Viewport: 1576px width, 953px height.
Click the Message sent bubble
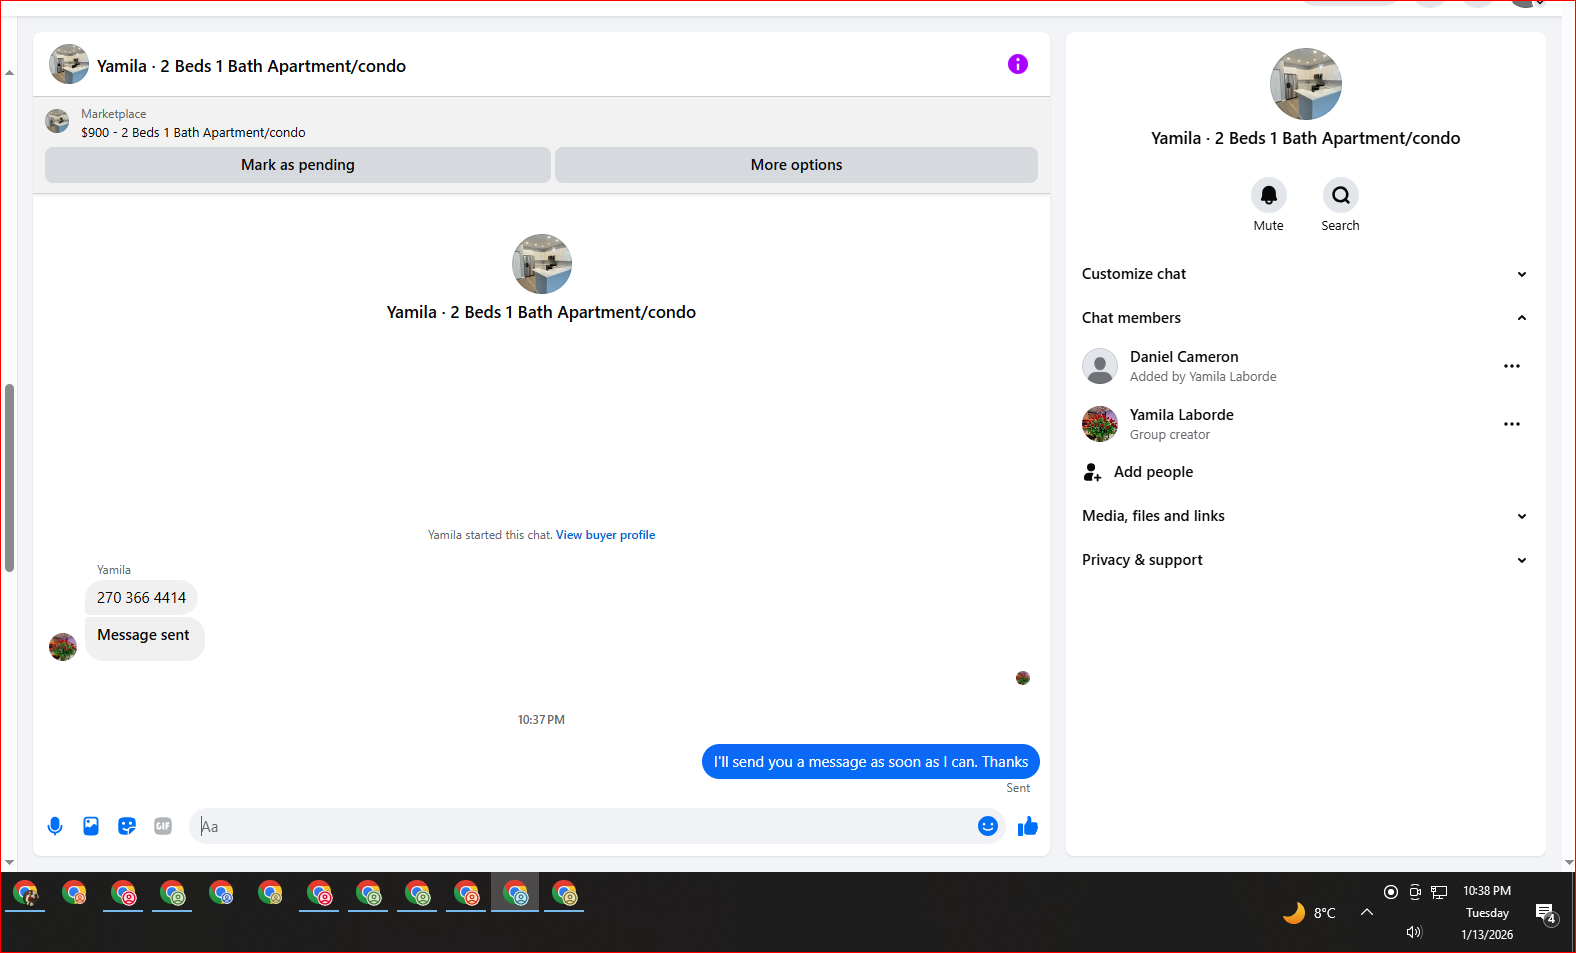144,638
